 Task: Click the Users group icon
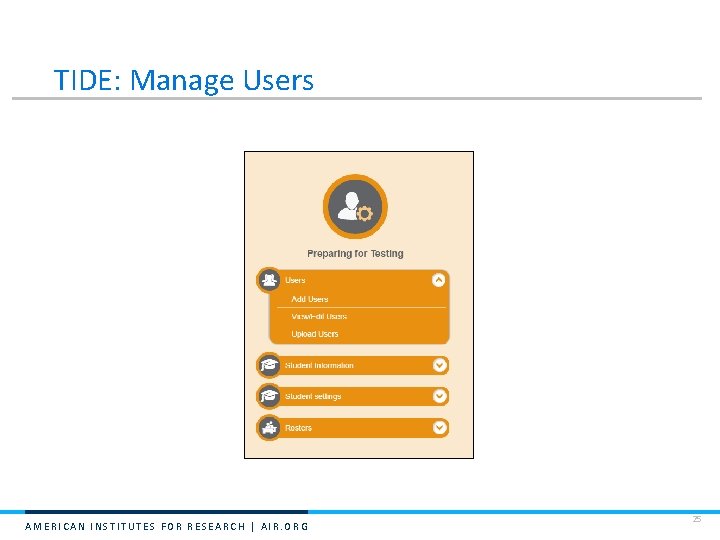coord(269,280)
